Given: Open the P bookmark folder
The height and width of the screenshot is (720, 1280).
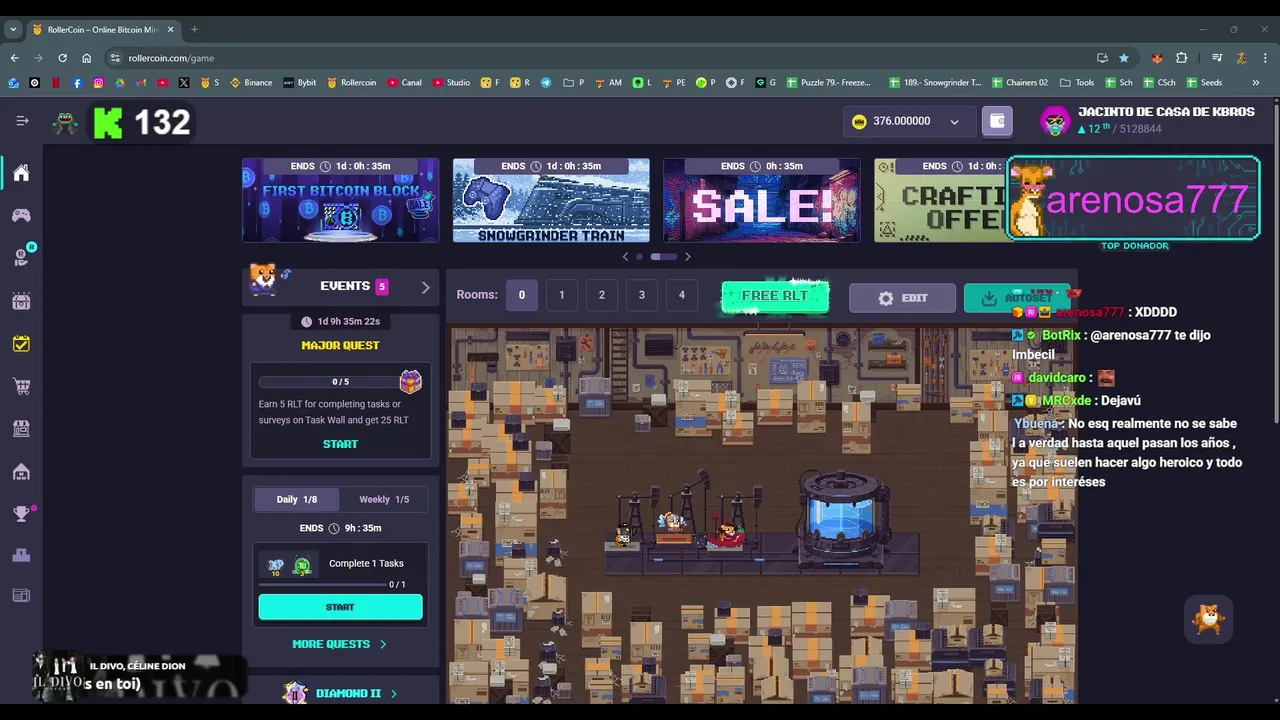Looking at the screenshot, I should click(x=574, y=83).
